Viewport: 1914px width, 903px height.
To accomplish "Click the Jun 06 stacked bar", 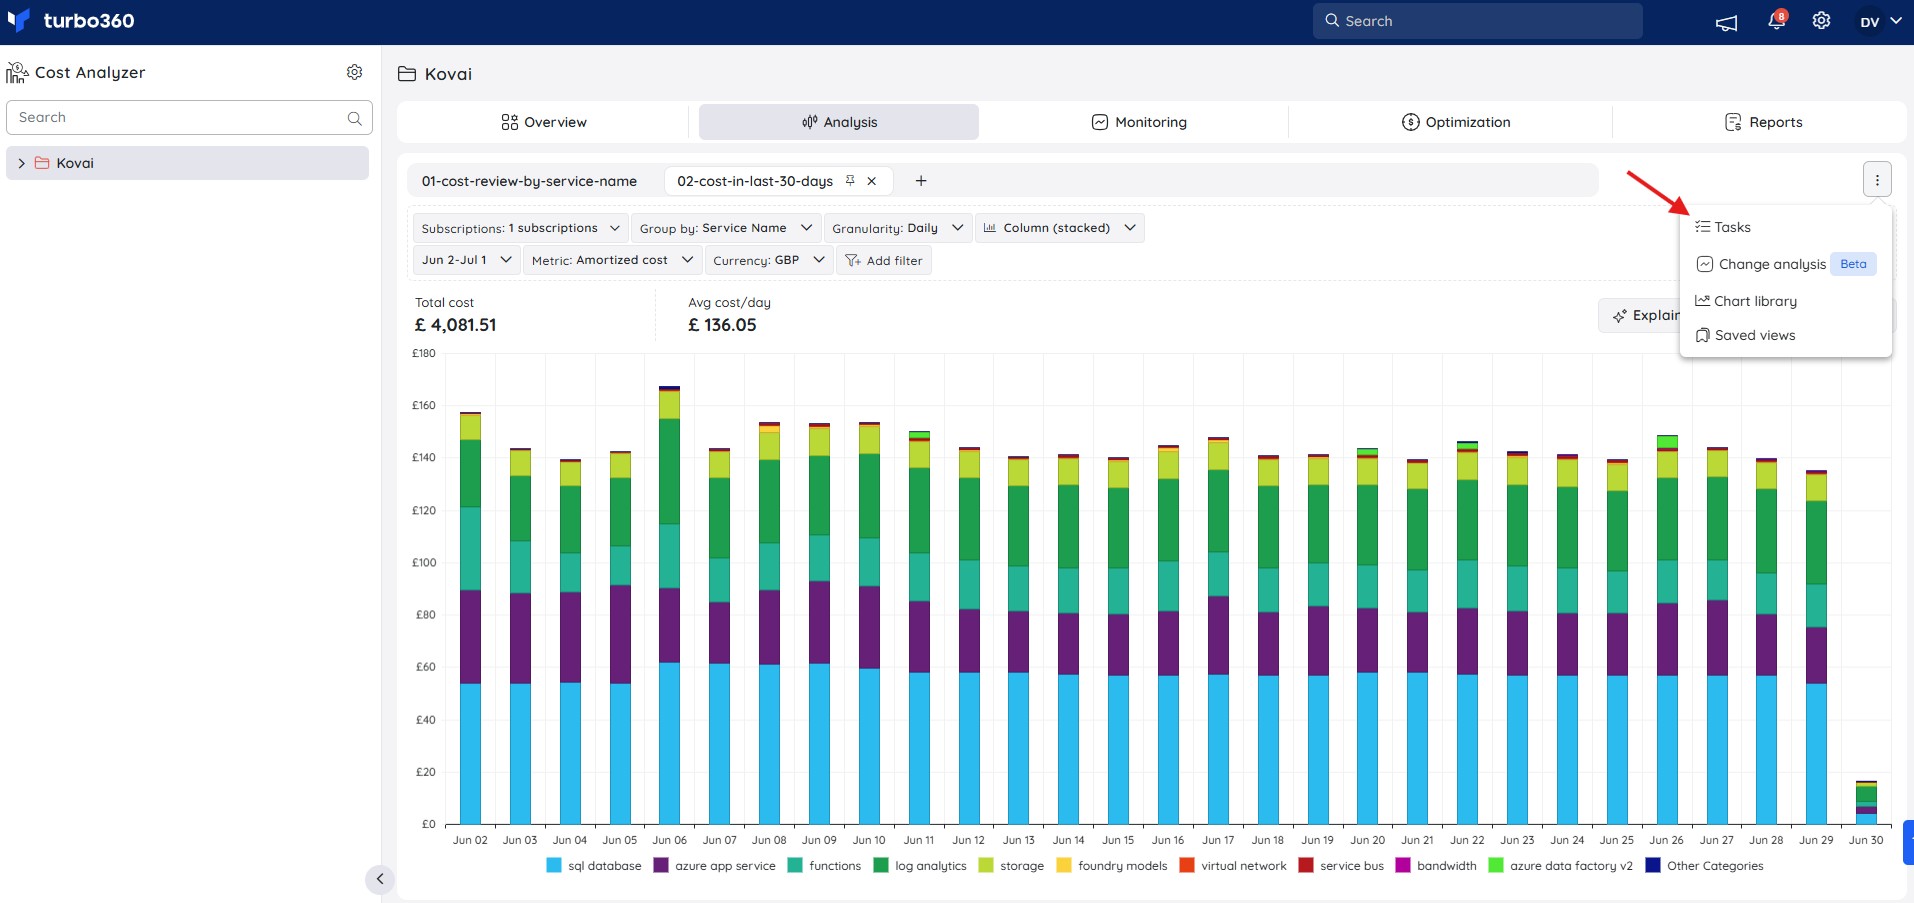I will click(670, 605).
